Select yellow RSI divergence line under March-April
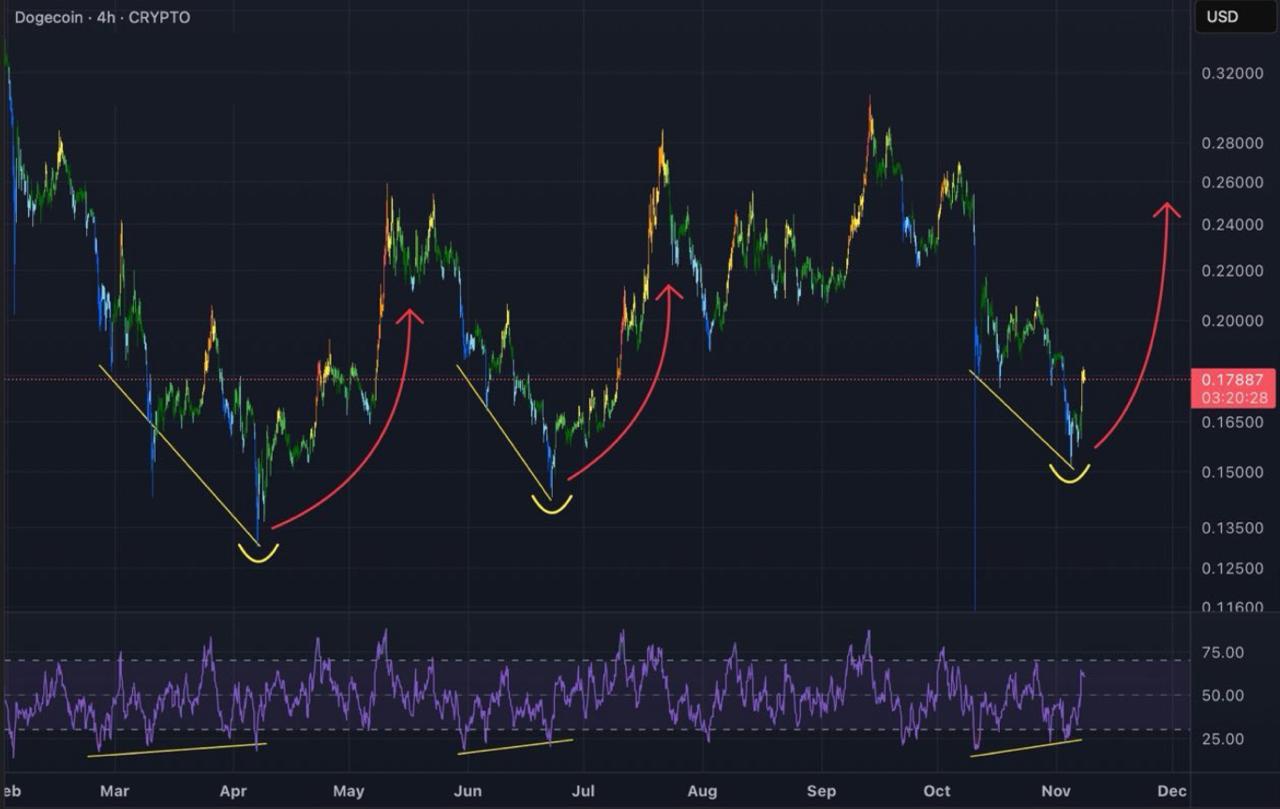The height and width of the screenshot is (809, 1280). [177, 749]
